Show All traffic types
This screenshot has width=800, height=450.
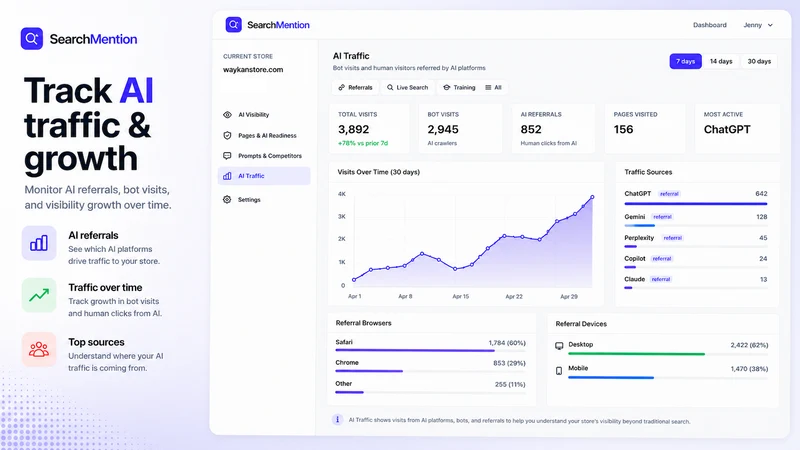click(493, 87)
